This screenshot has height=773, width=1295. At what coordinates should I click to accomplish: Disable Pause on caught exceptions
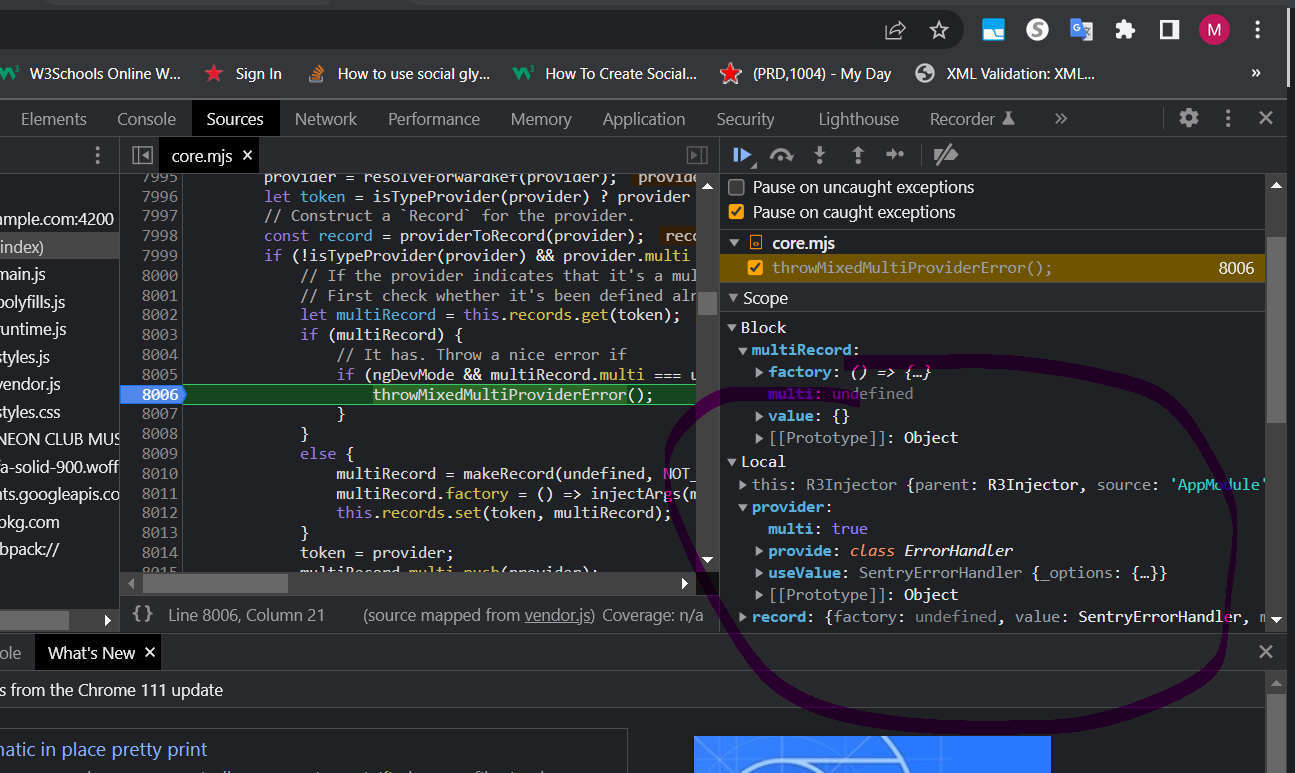click(x=737, y=211)
